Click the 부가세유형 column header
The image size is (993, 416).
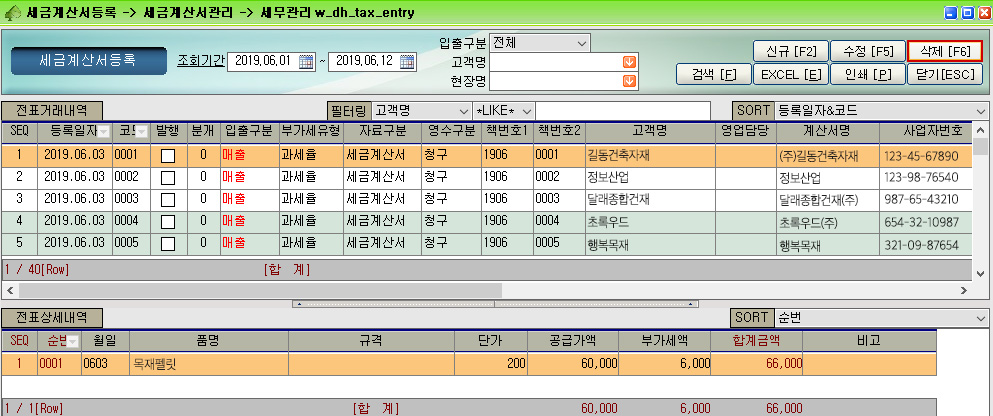(310, 131)
